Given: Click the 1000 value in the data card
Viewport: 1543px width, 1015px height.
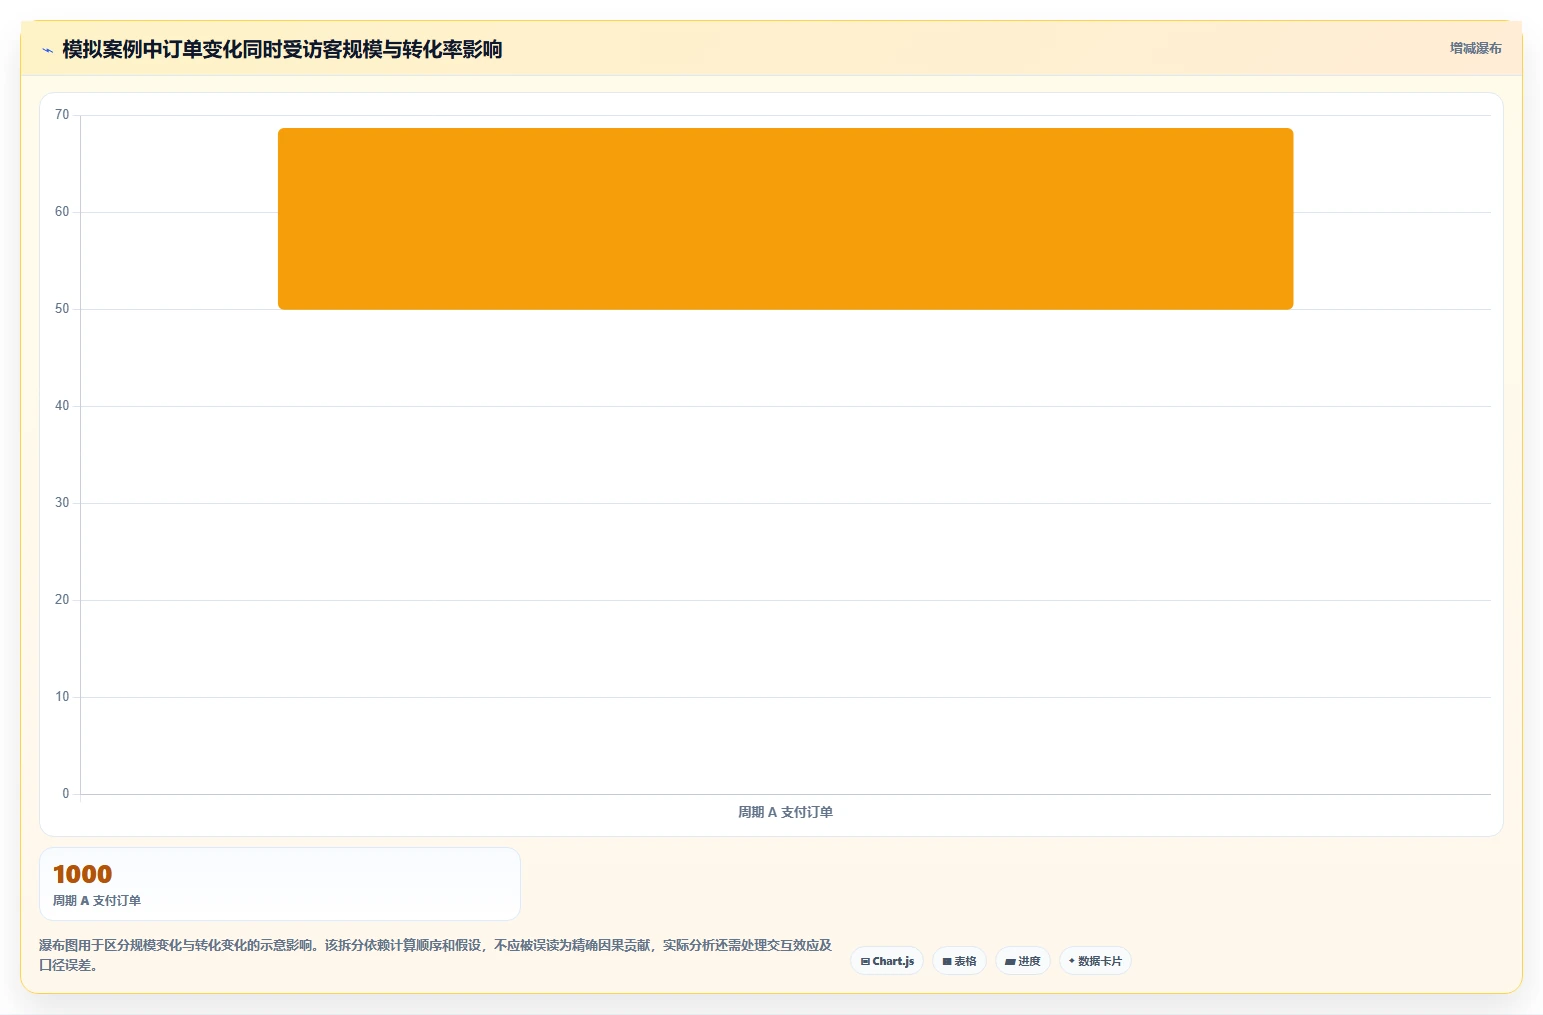Looking at the screenshot, I should (x=82, y=874).
